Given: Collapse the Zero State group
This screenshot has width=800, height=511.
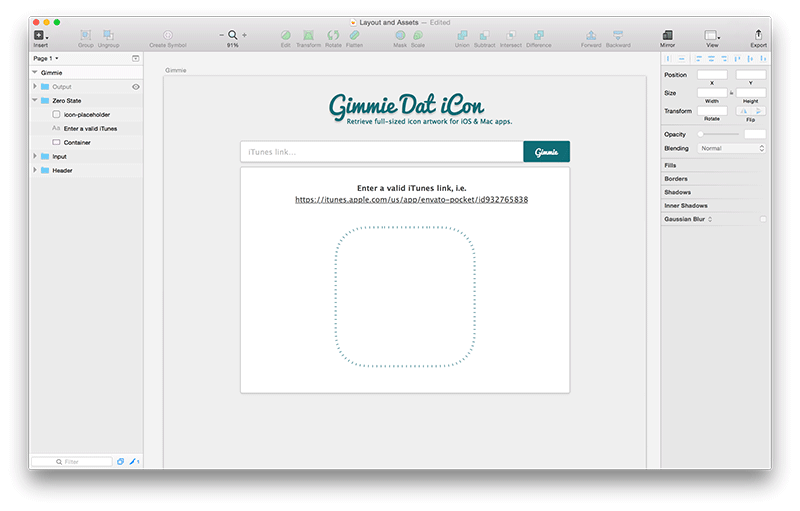Looking at the screenshot, I should 35,100.
